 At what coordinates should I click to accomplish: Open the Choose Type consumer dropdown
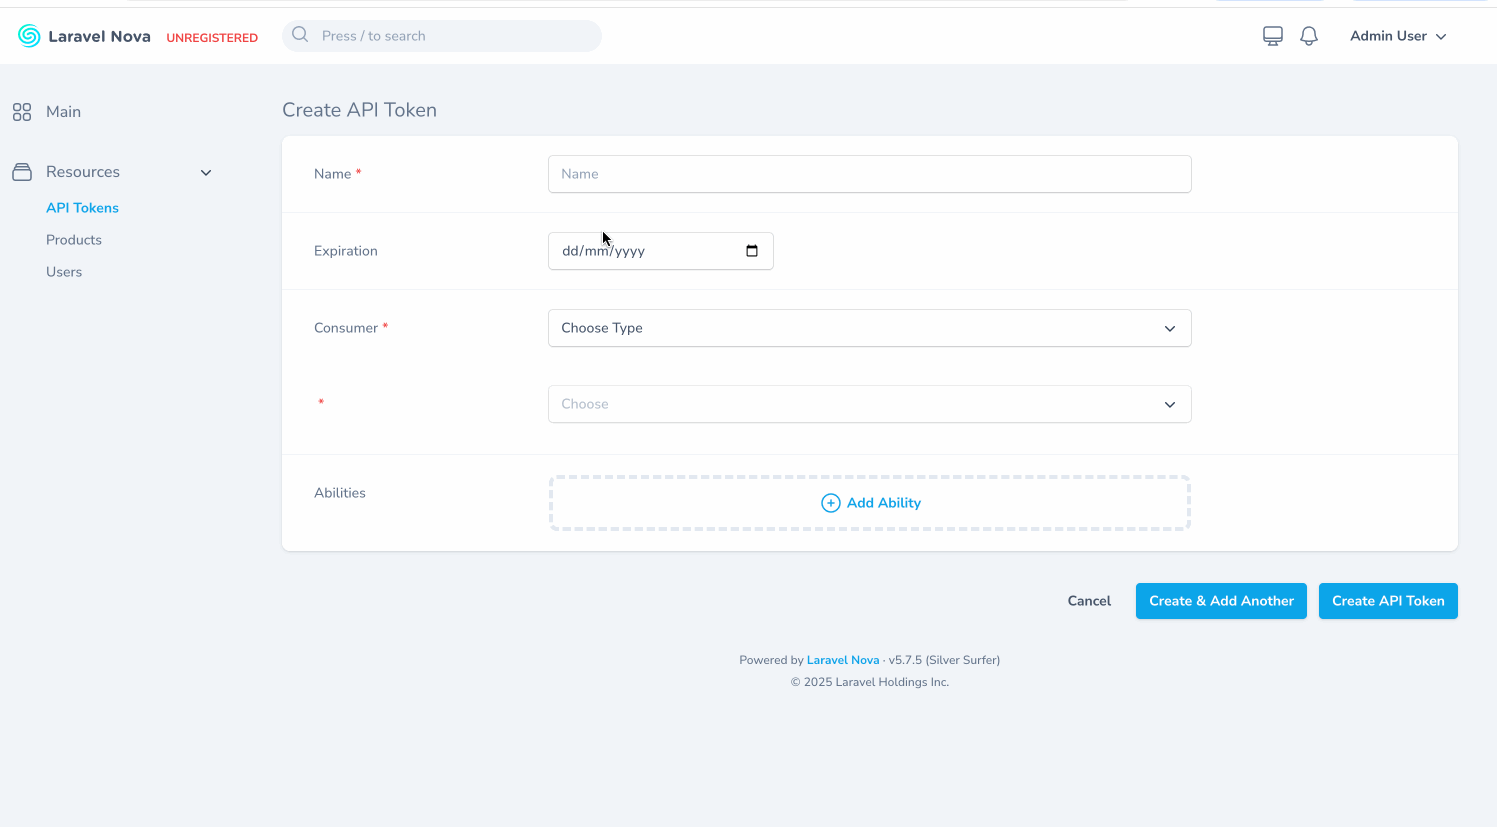(x=869, y=328)
